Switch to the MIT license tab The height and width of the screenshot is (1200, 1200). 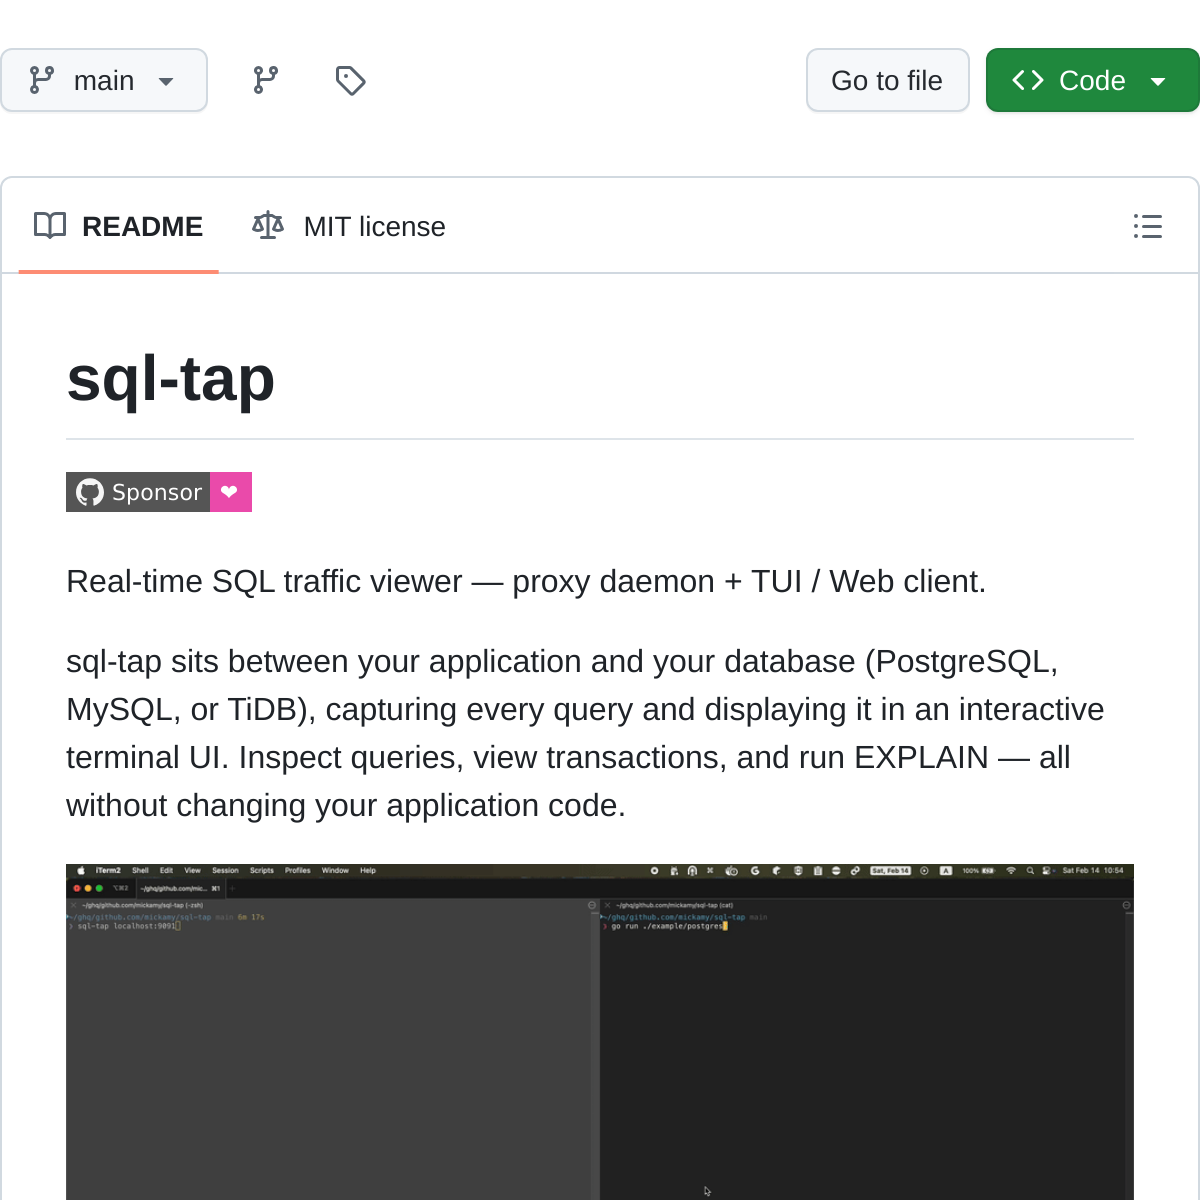click(x=375, y=226)
